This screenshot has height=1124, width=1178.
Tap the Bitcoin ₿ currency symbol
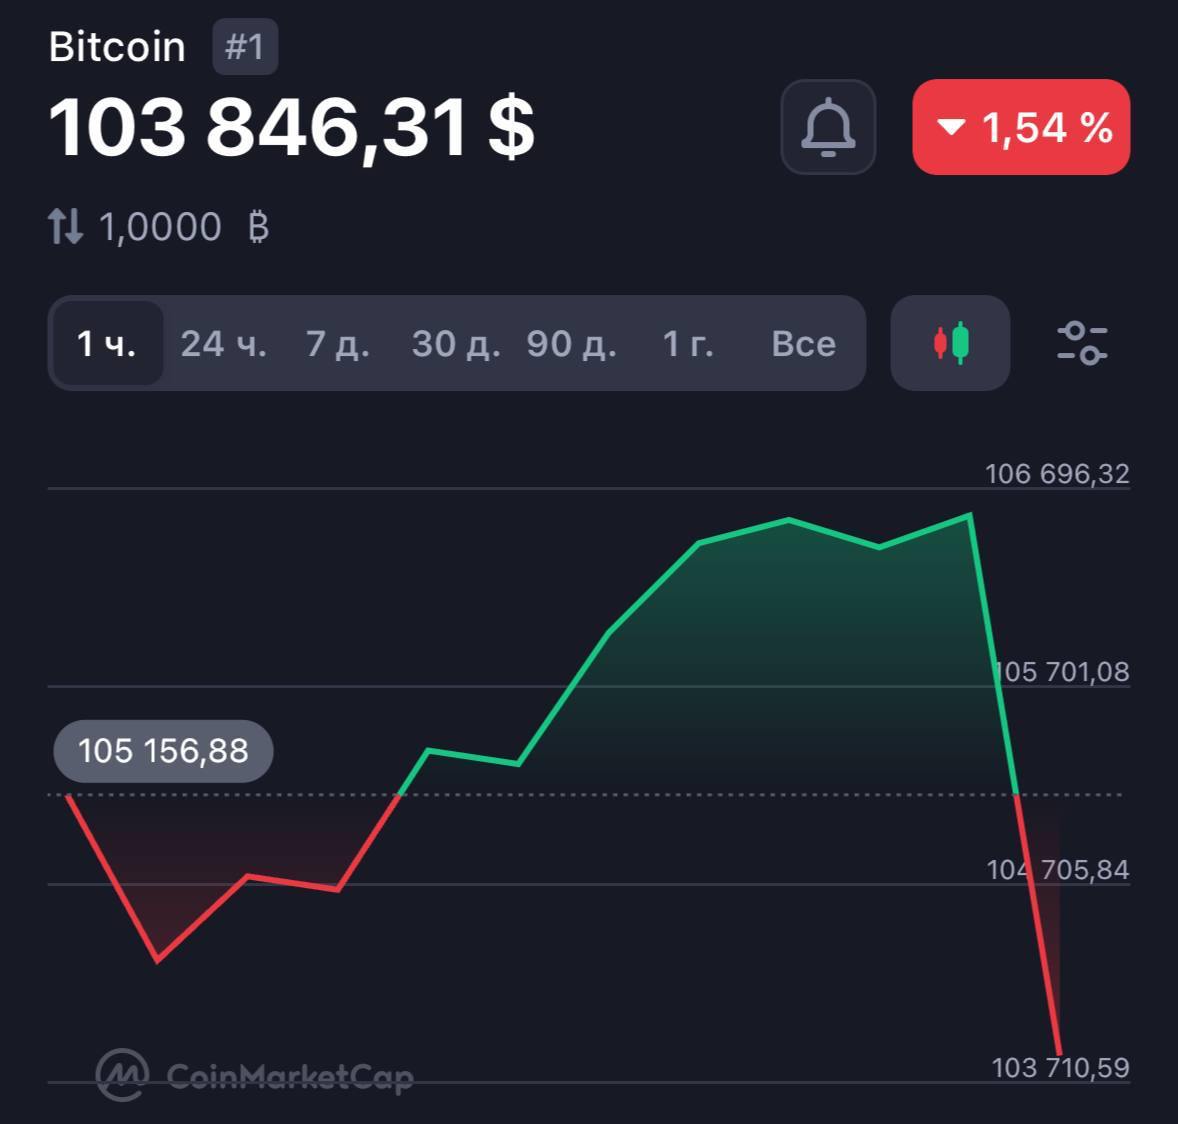258,228
